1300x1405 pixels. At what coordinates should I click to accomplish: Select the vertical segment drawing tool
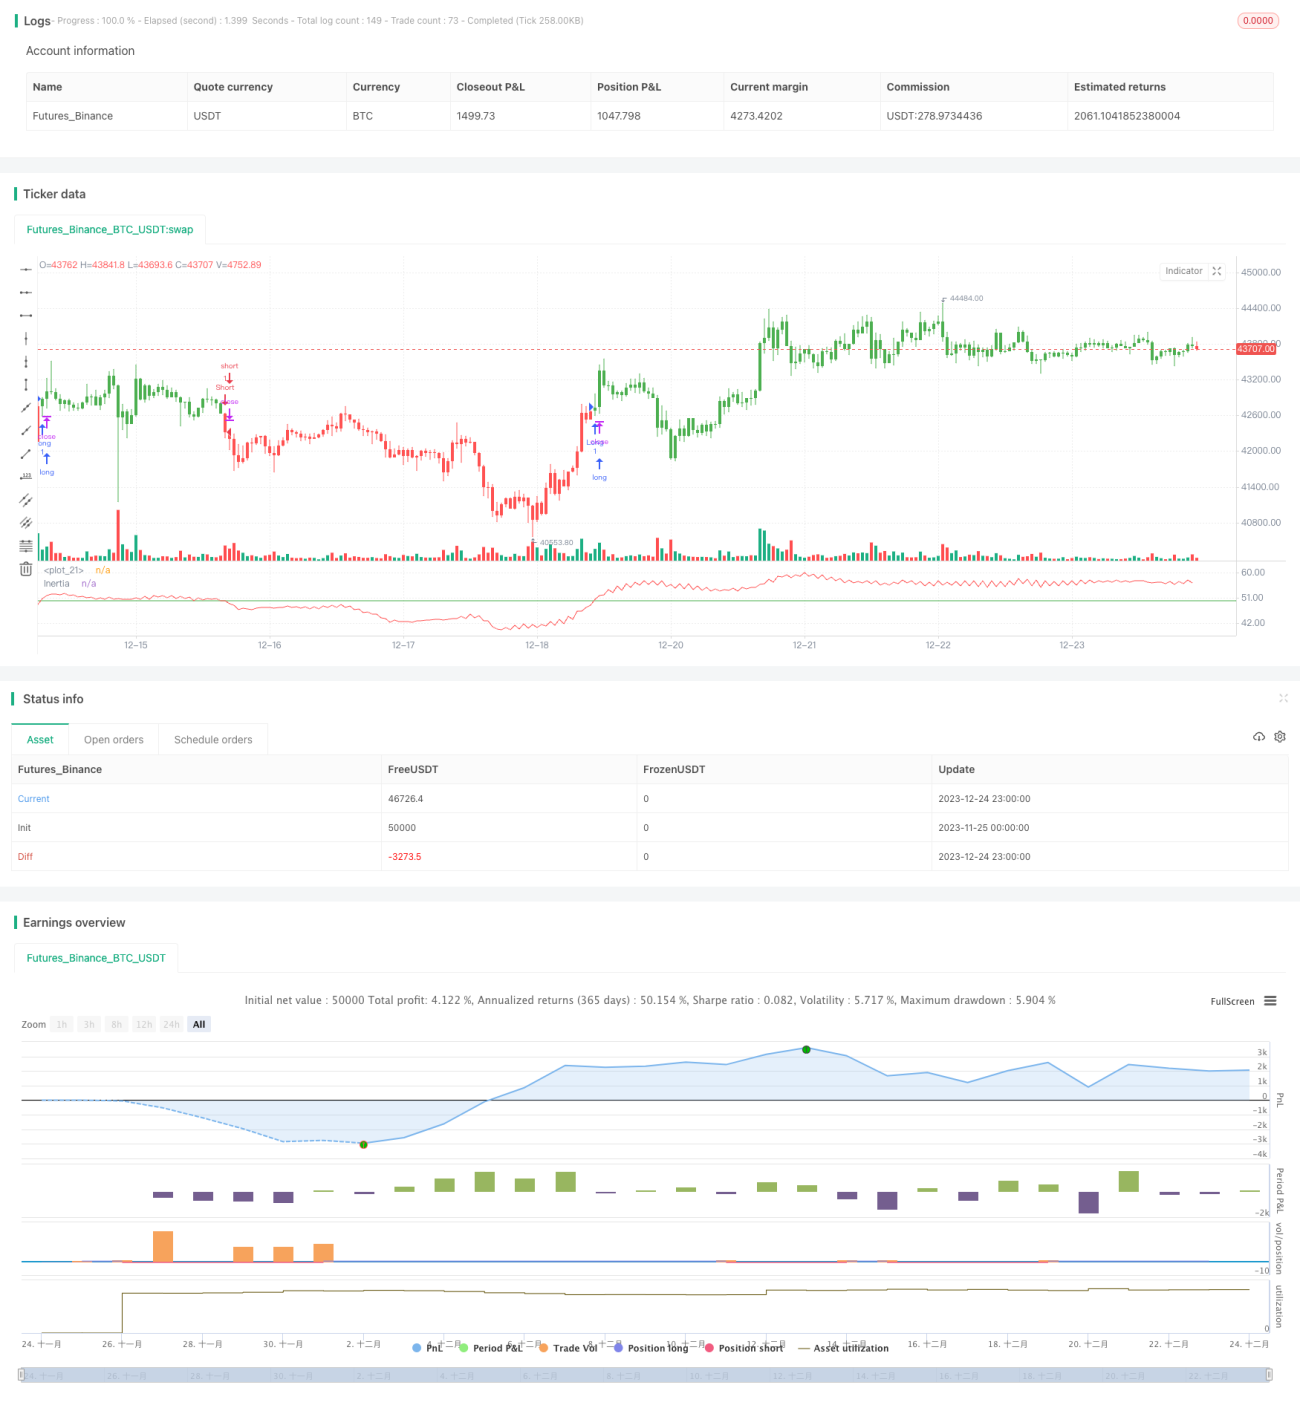pos(26,384)
